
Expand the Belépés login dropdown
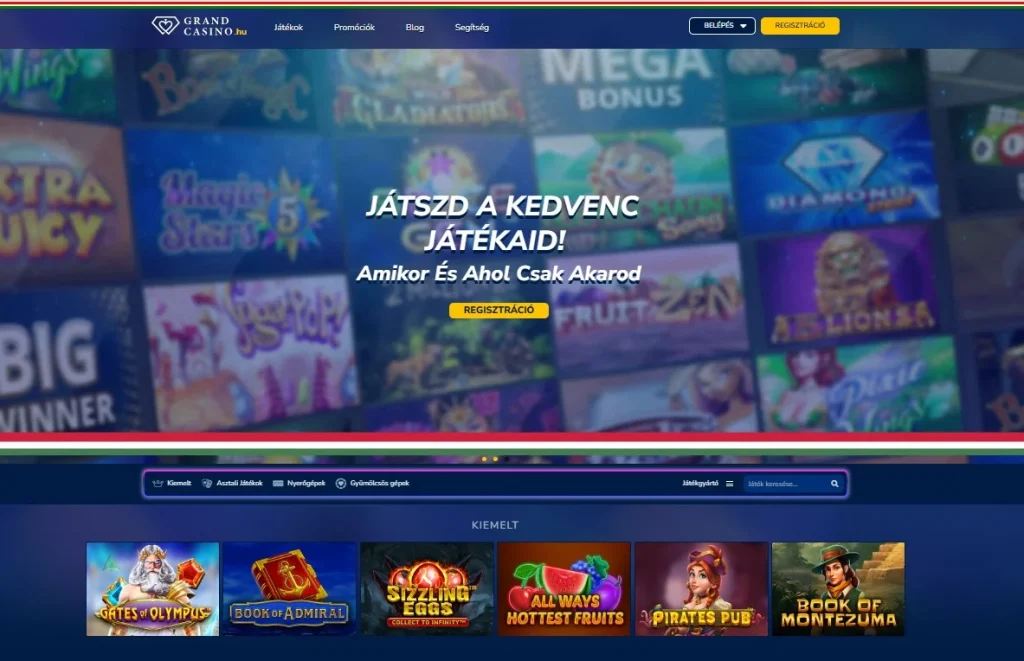pyautogui.click(x=722, y=25)
